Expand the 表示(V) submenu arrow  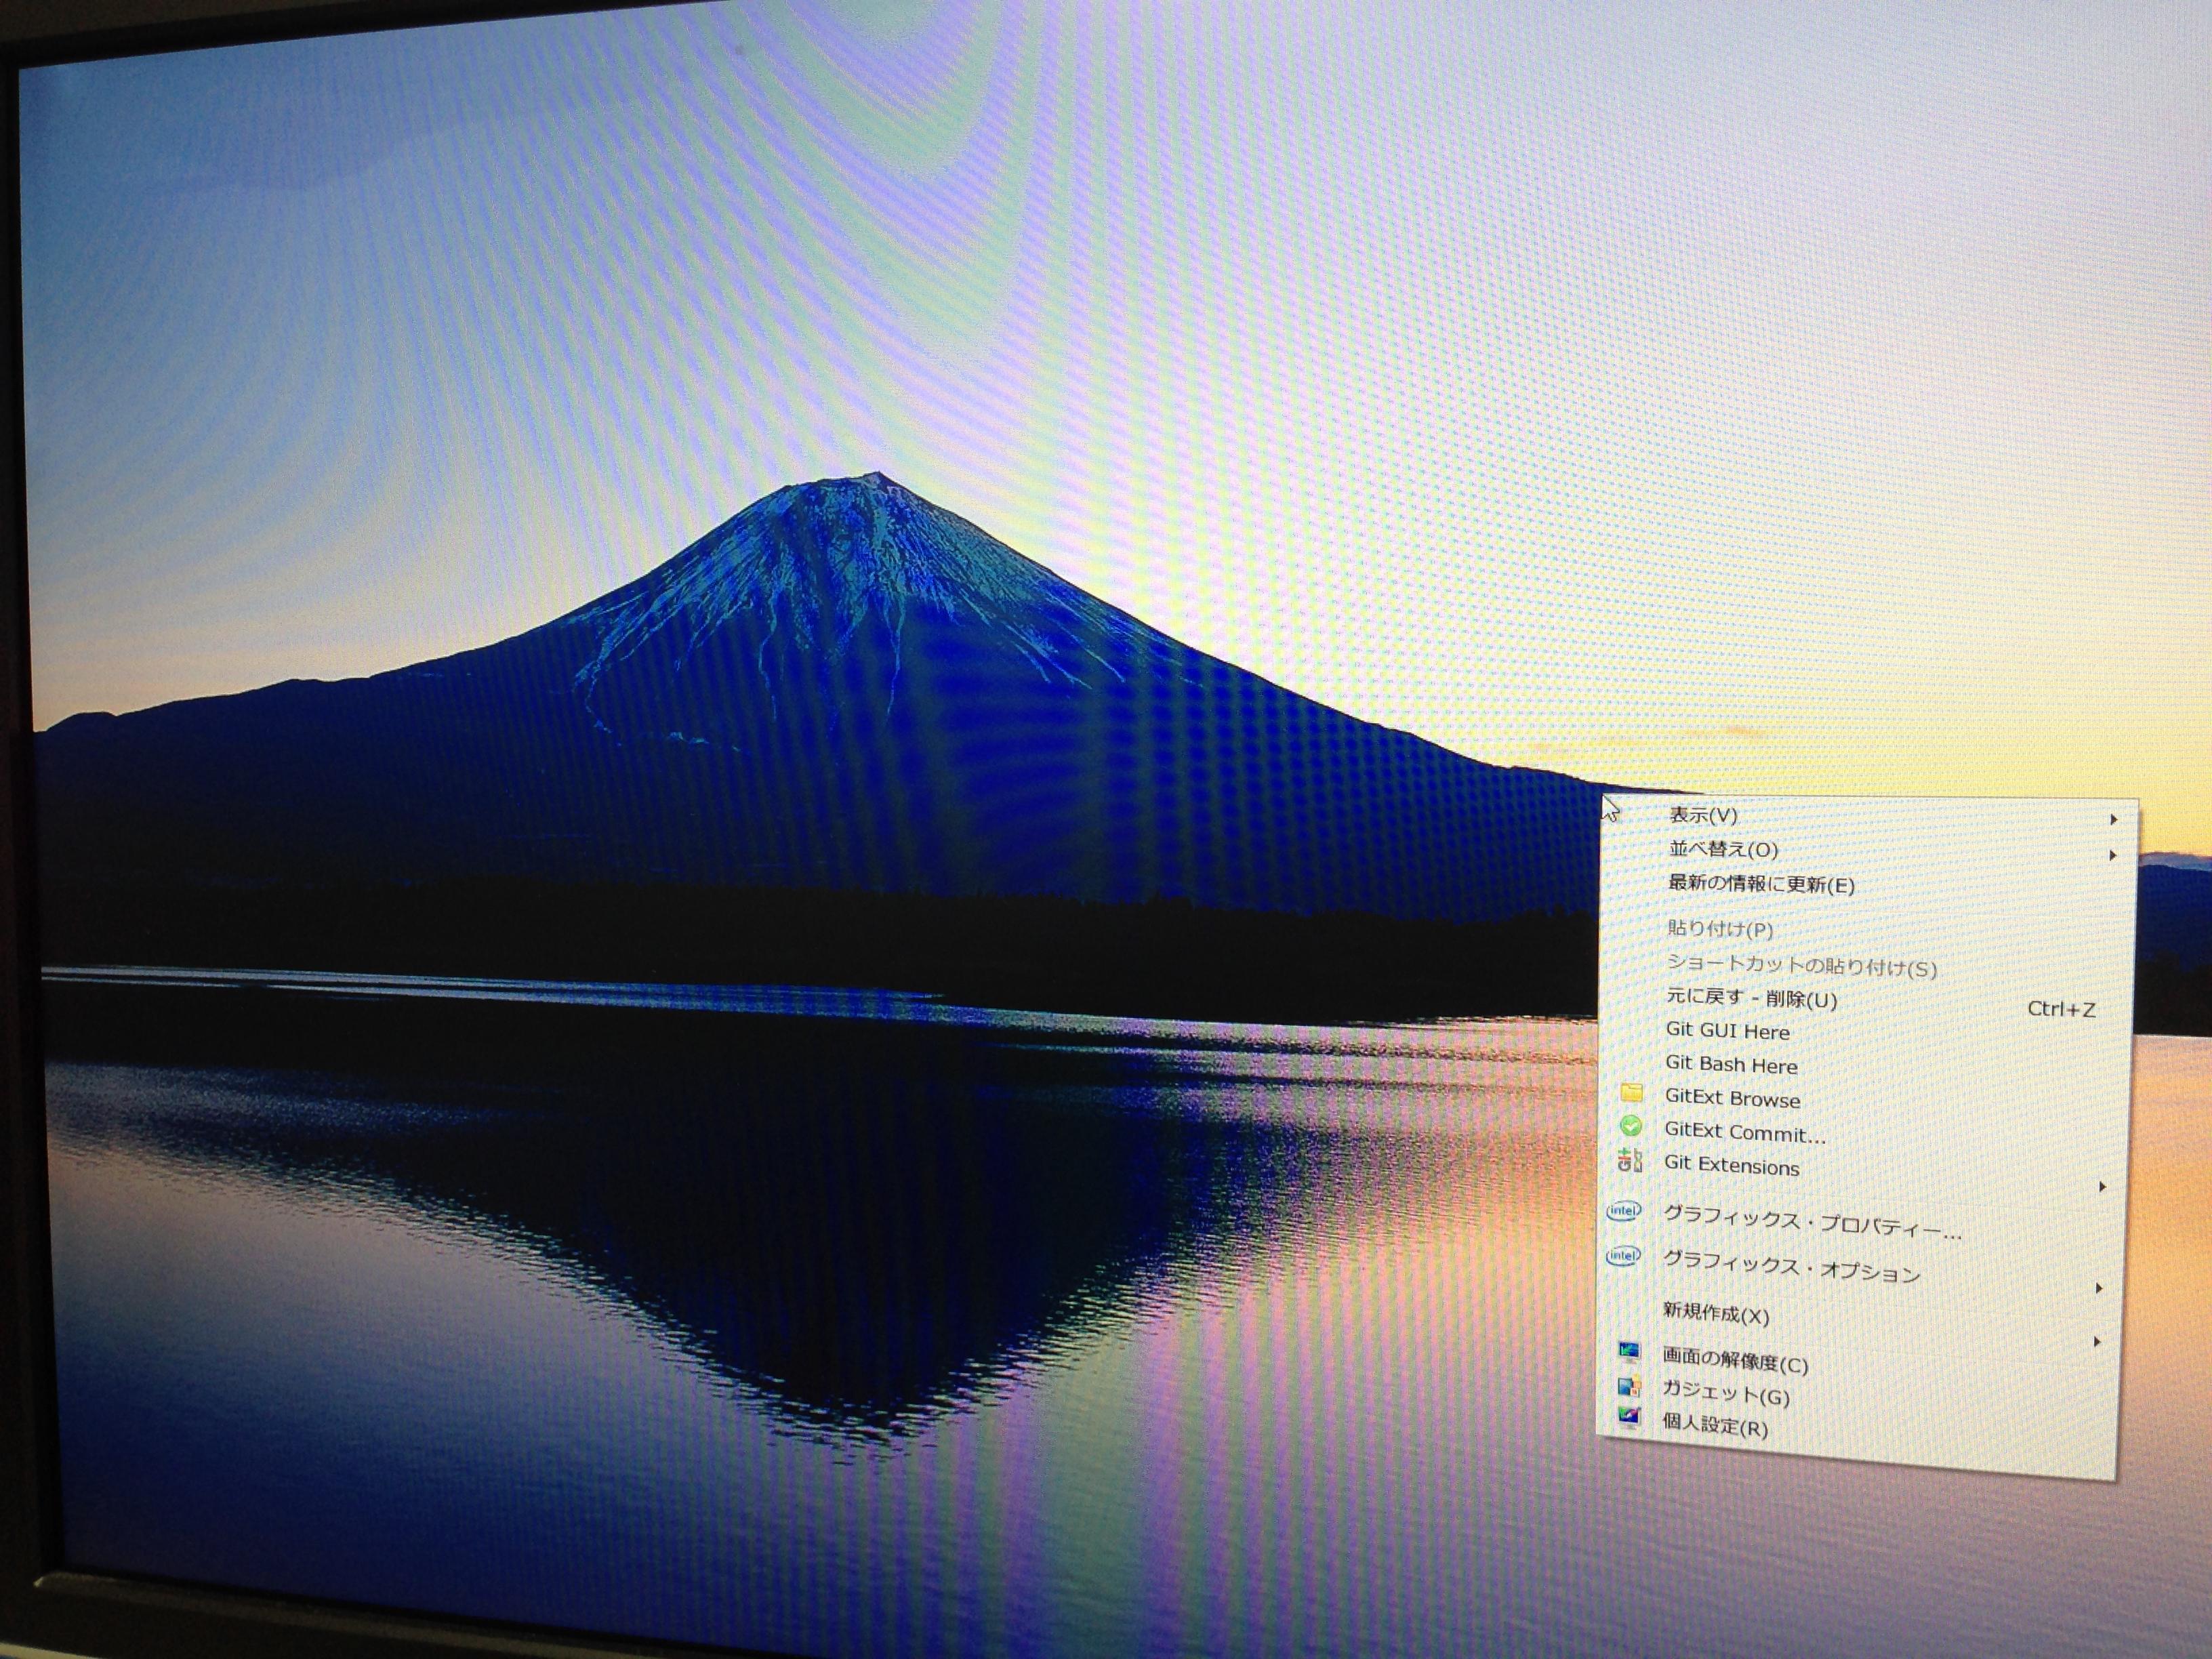coord(2113,819)
